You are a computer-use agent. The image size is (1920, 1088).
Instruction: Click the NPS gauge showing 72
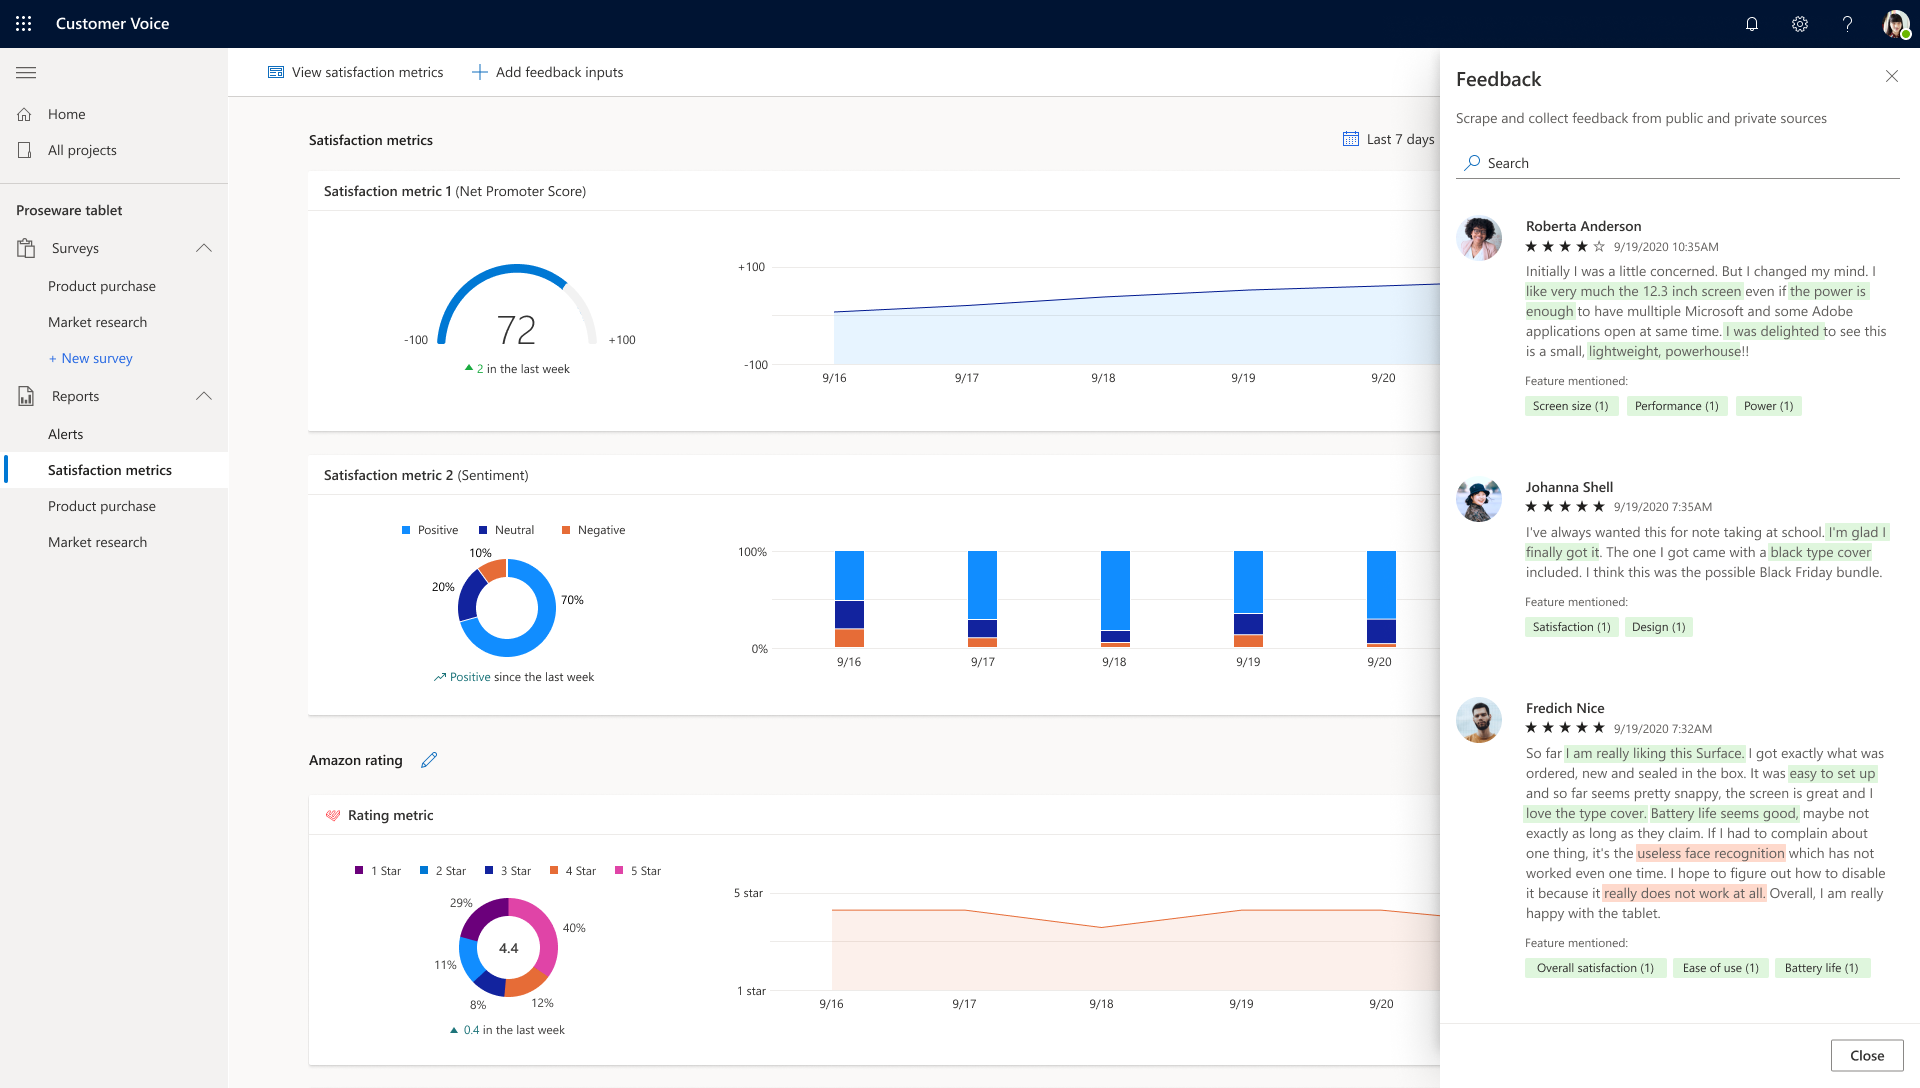[516, 306]
